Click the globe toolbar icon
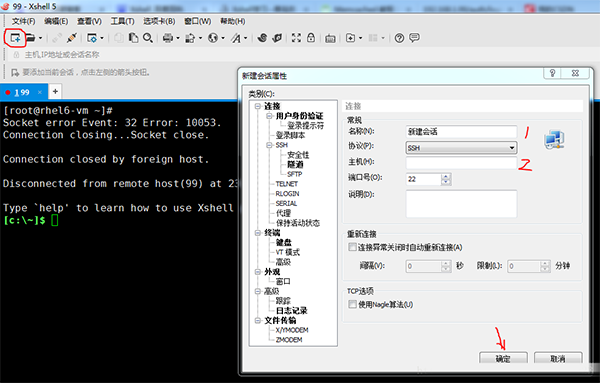 (x=213, y=38)
